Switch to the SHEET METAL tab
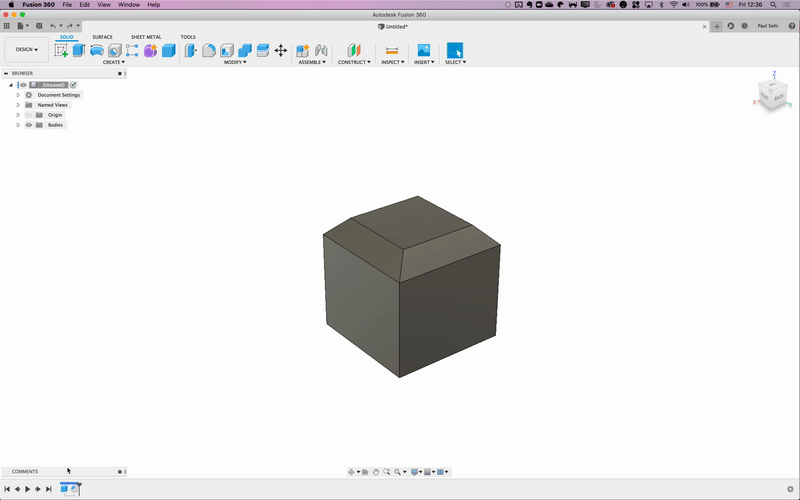800x500 pixels. point(146,37)
